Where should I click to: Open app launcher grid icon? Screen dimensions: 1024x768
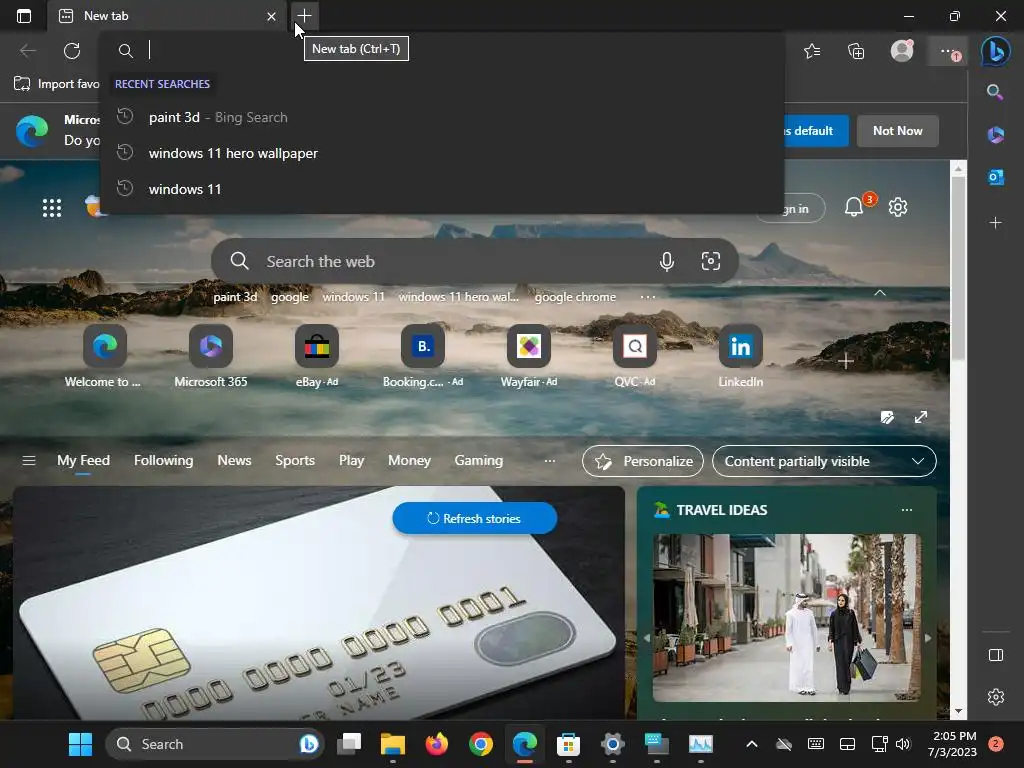coord(52,208)
